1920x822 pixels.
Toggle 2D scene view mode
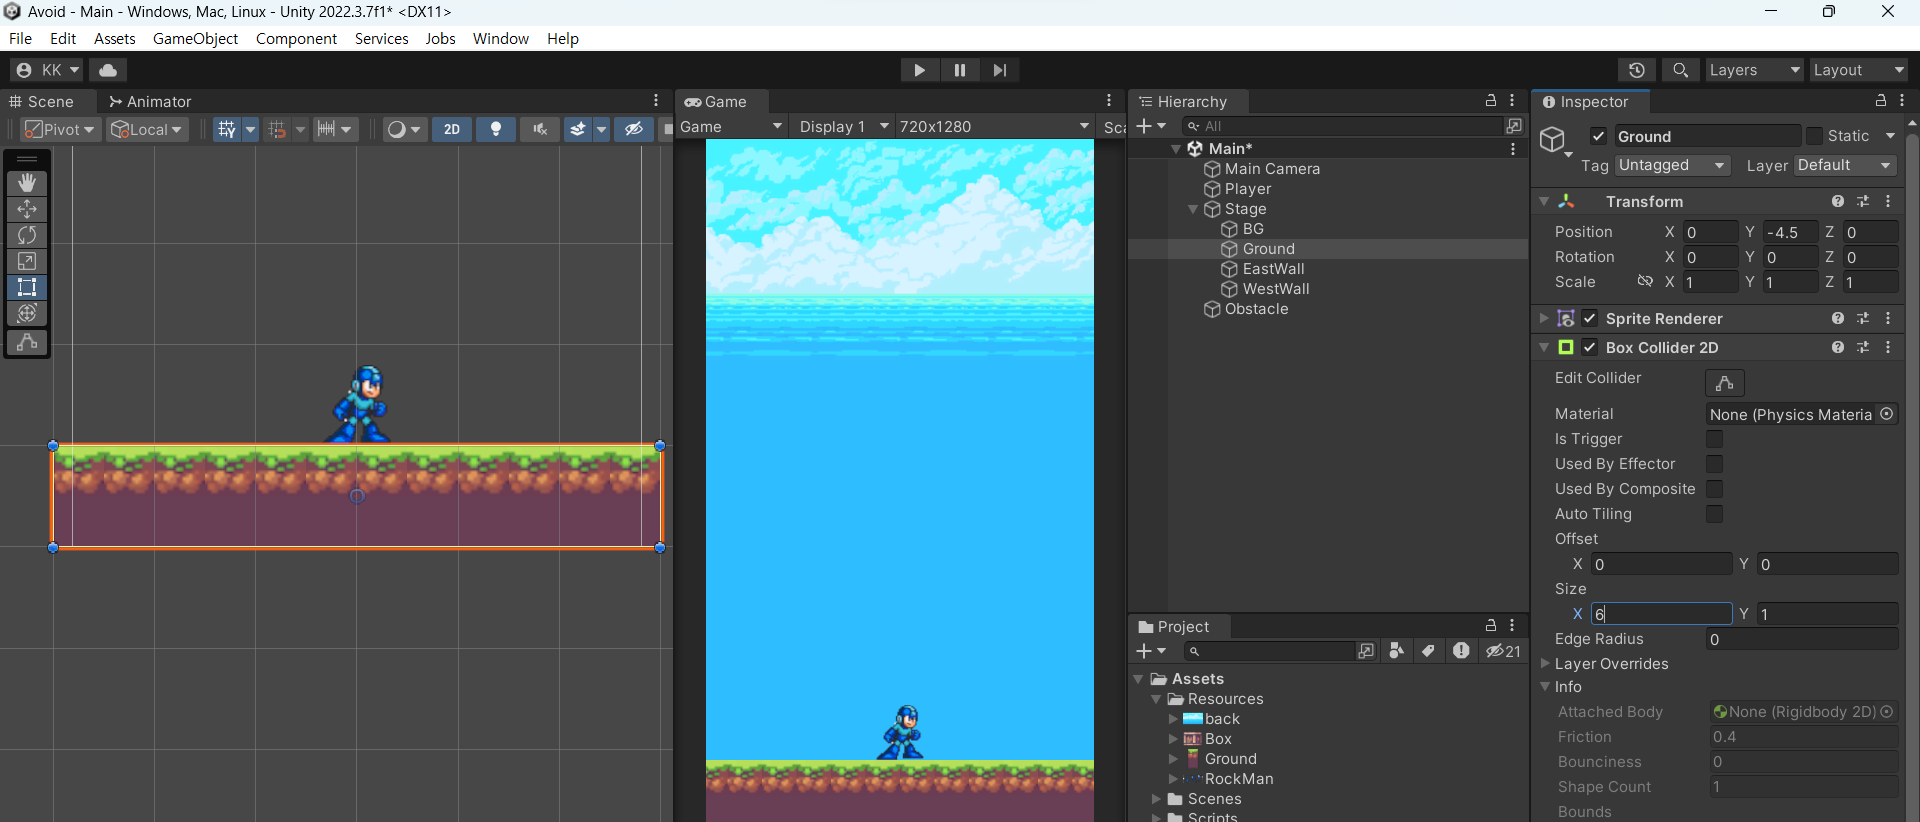coord(452,129)
